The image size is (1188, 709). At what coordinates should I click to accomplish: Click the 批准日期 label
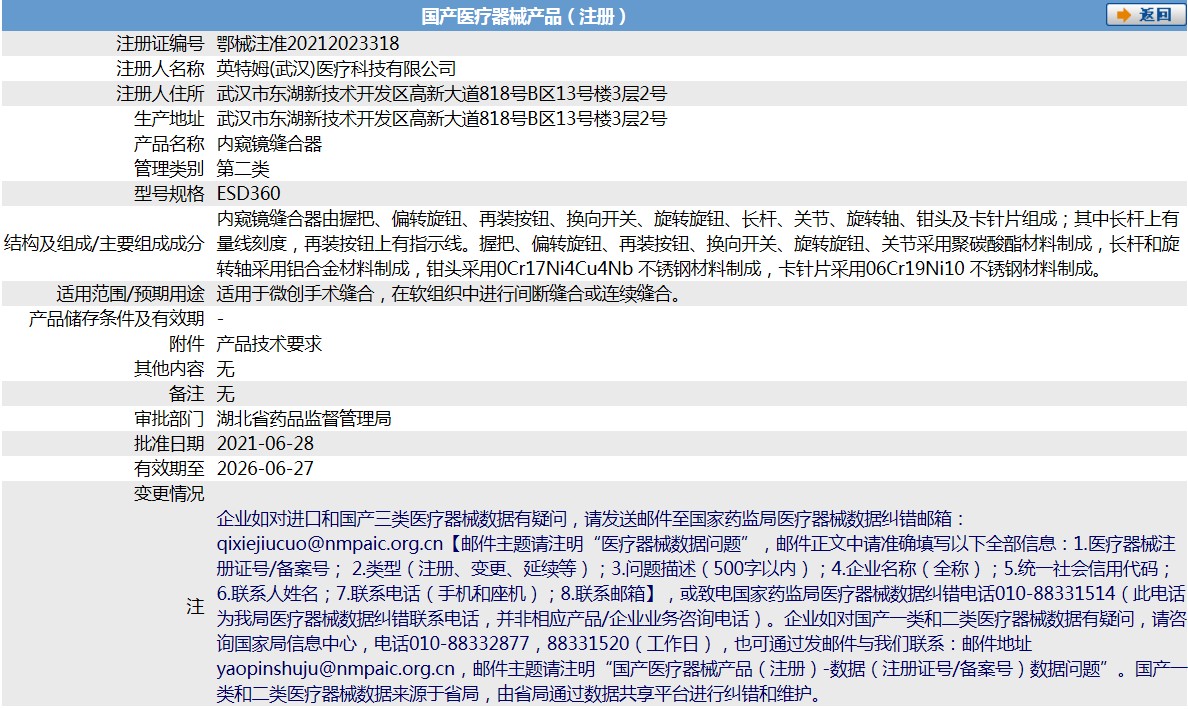(169, 444)
